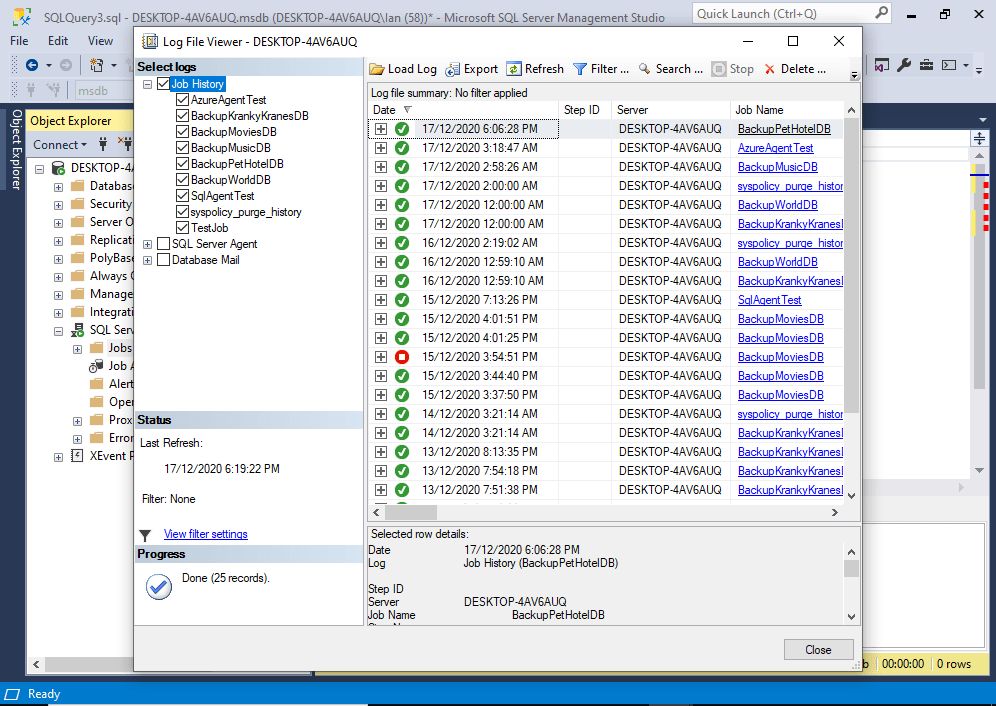996x706 pixels.
Task: Click the Delete toolbar button
Action: [795, 69]
